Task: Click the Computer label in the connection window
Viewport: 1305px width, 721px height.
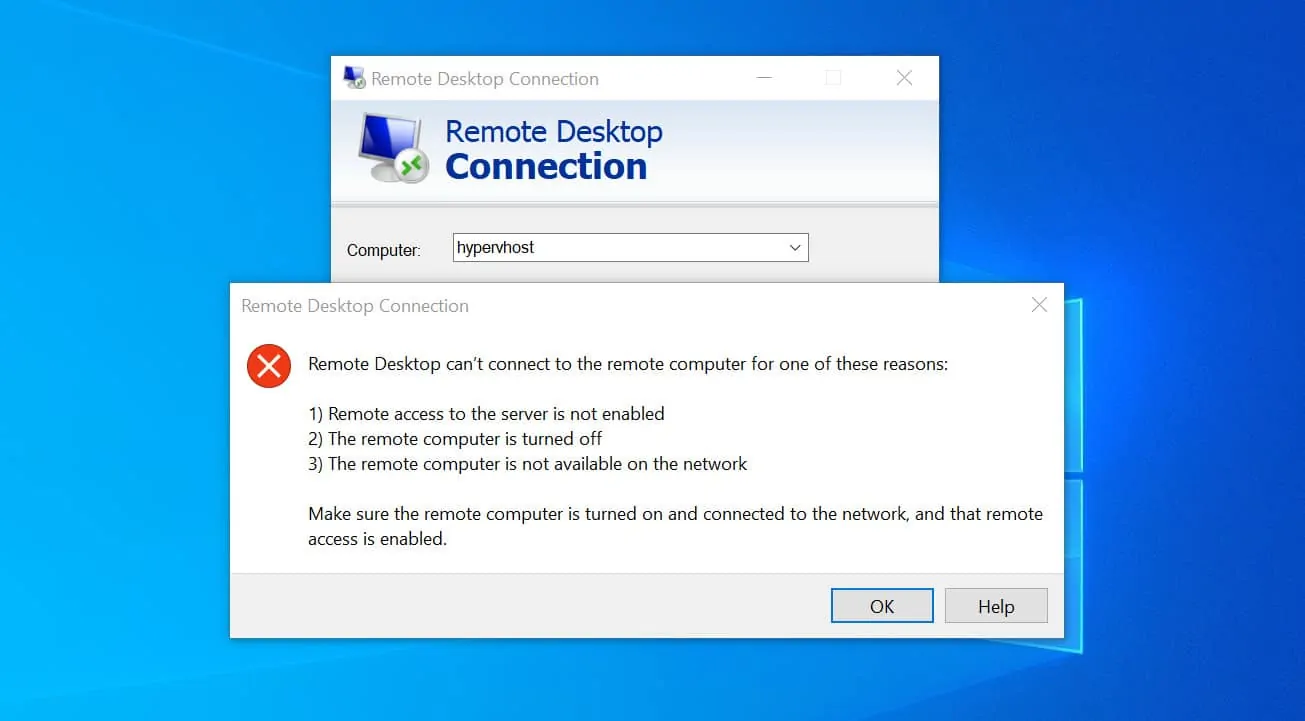Action: tap(383, 250)
